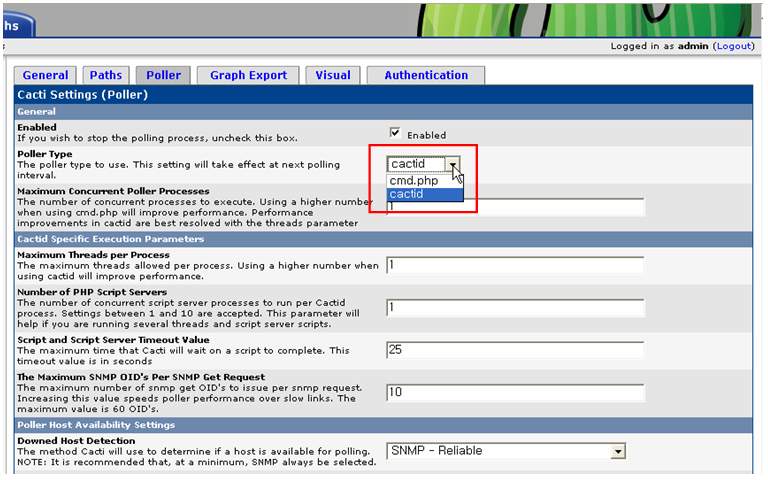Choose cmd.php from the poller type list

click(x=424, y=181)
